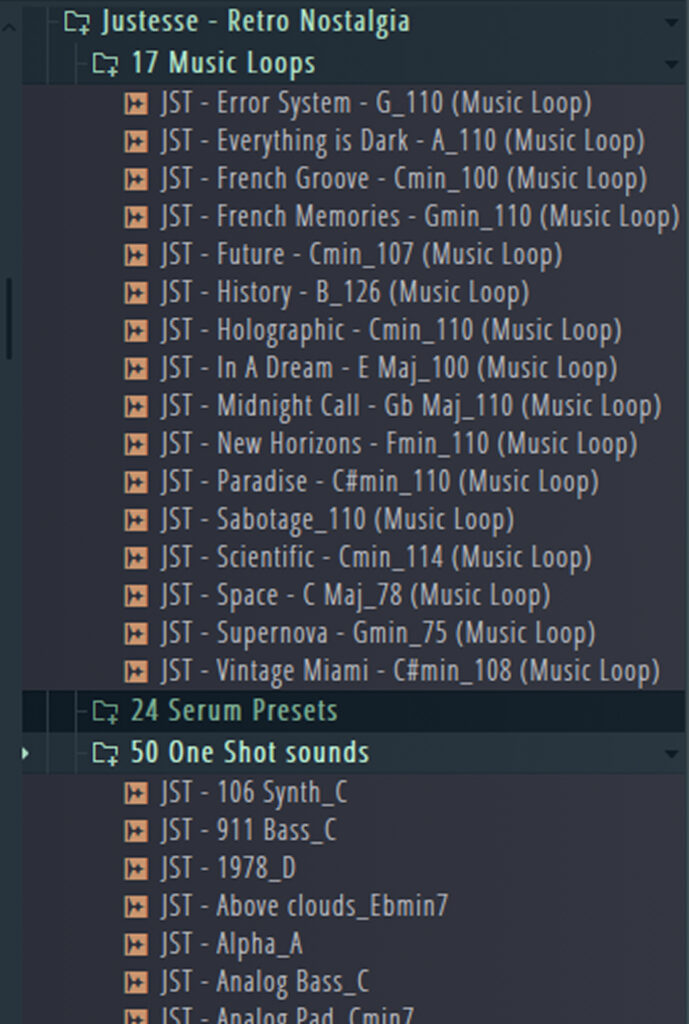Click the waveform icon beside History loop
This screenshot has width=689, height=1024.
(x=135, y=293)
